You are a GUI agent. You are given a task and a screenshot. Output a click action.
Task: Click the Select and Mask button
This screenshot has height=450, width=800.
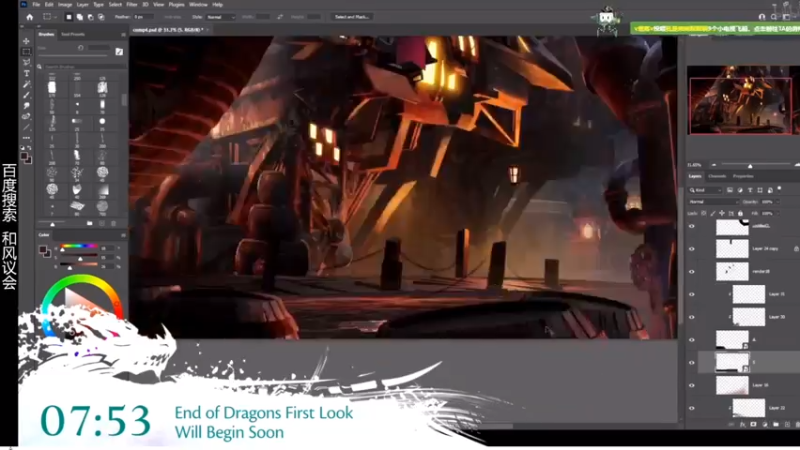tap(352, 17)
